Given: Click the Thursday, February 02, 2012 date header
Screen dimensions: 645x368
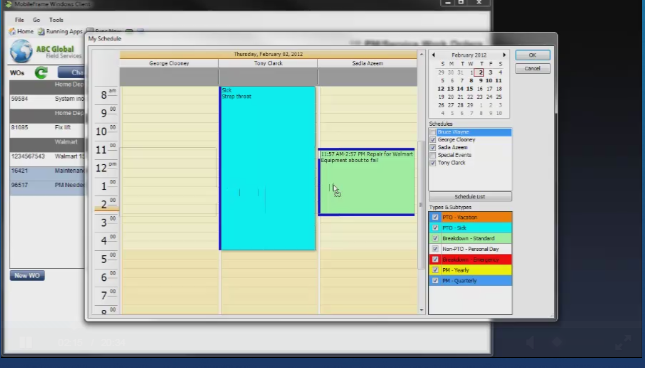Looking at the screenshot, I should coord(268,54).
